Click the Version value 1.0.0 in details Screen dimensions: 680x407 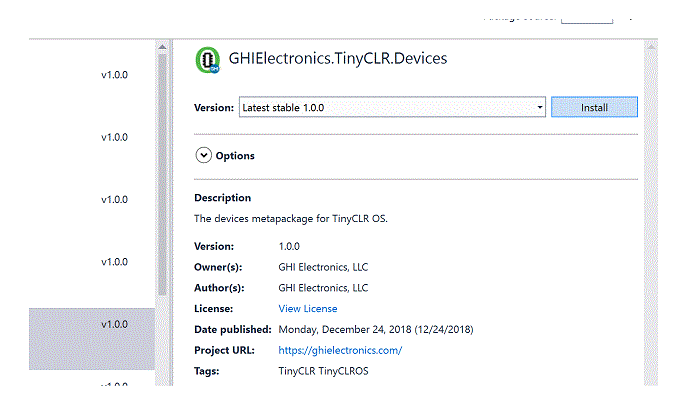[x=289, y=246]
